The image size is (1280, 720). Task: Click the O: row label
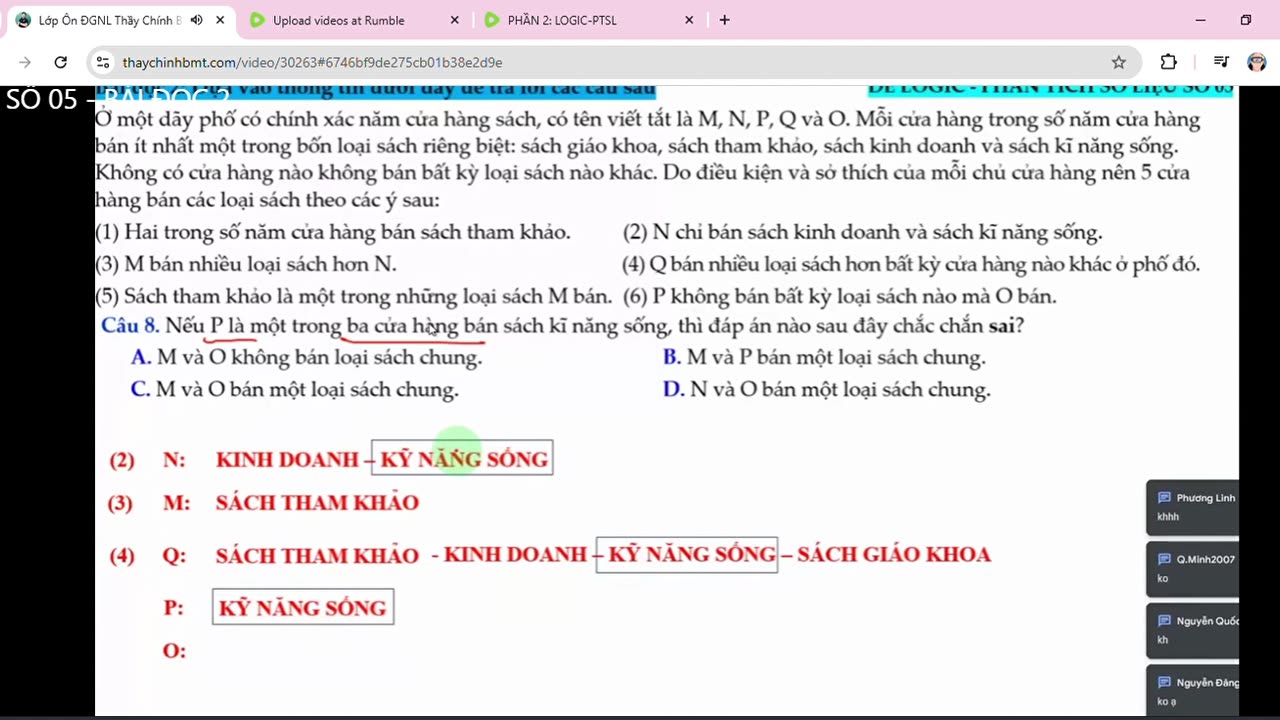pyautogui.click(x=174, y=651)
